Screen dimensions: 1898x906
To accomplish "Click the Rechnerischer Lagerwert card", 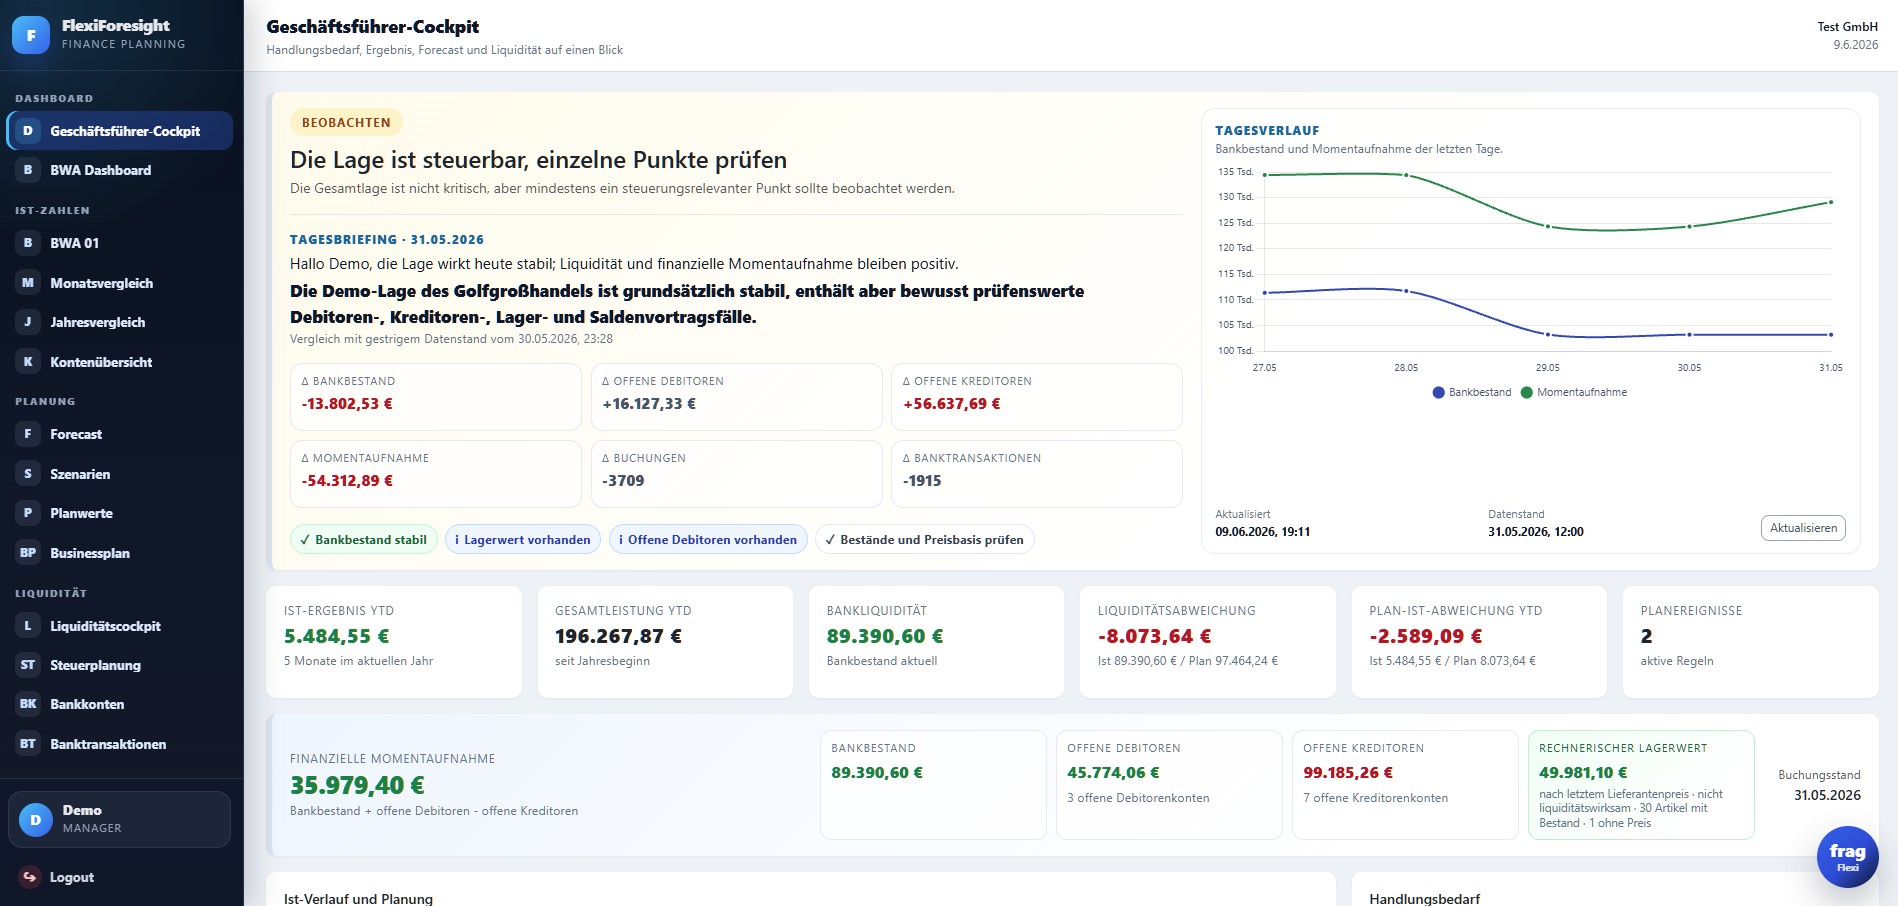I will point(1641,785).
